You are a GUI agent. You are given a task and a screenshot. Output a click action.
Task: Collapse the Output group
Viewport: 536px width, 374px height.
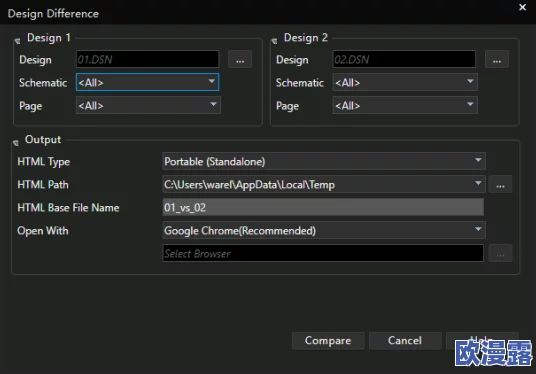click(16, 143)
